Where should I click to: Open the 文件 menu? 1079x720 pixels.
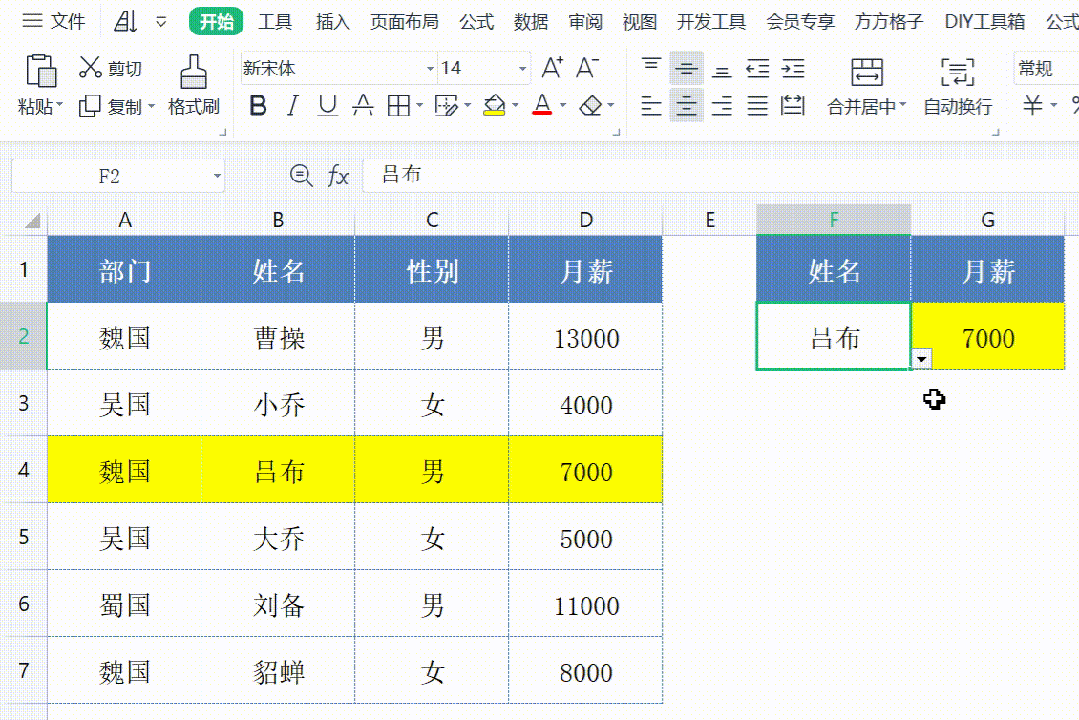point(54,21)
